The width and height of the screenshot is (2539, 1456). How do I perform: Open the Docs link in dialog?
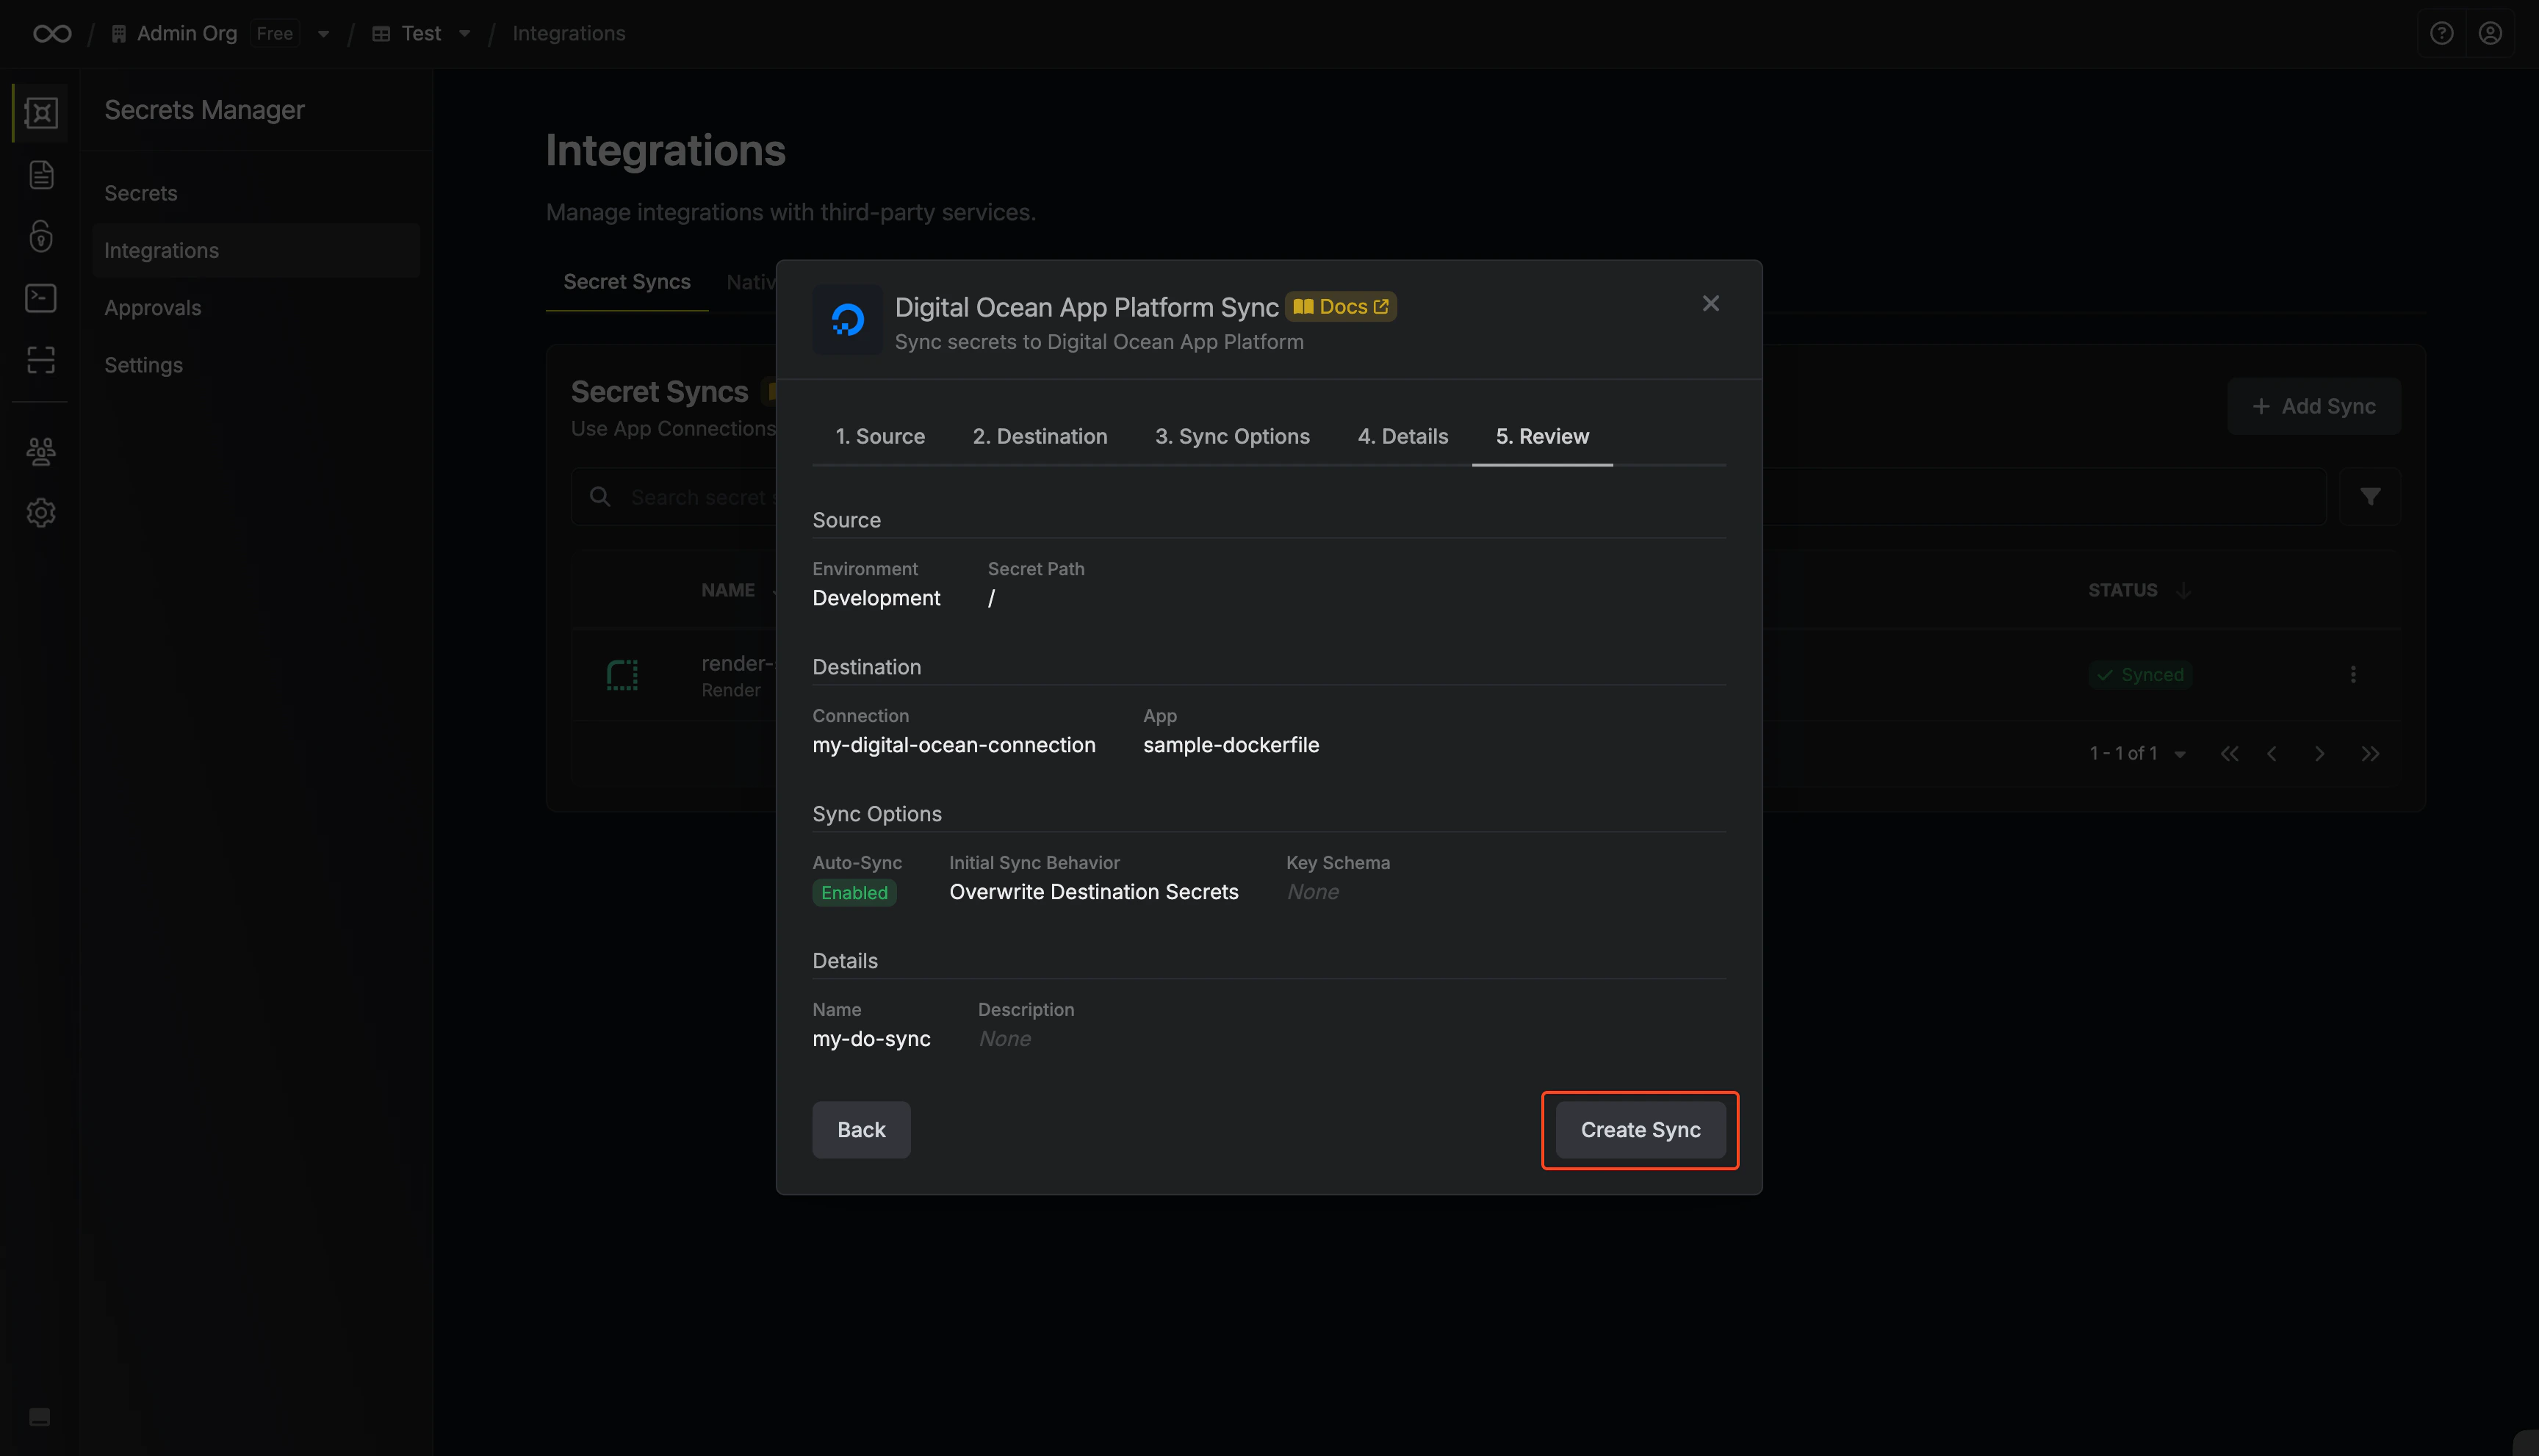(x=1341, y=307)
